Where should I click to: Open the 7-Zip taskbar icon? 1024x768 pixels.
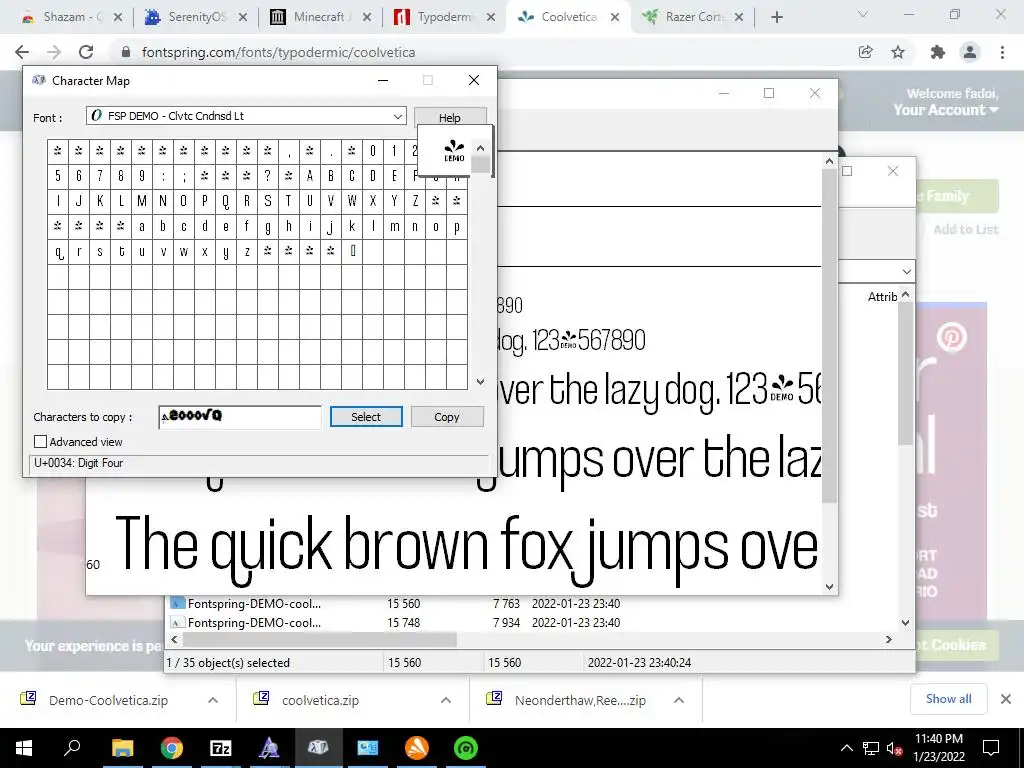click(221, 748)
